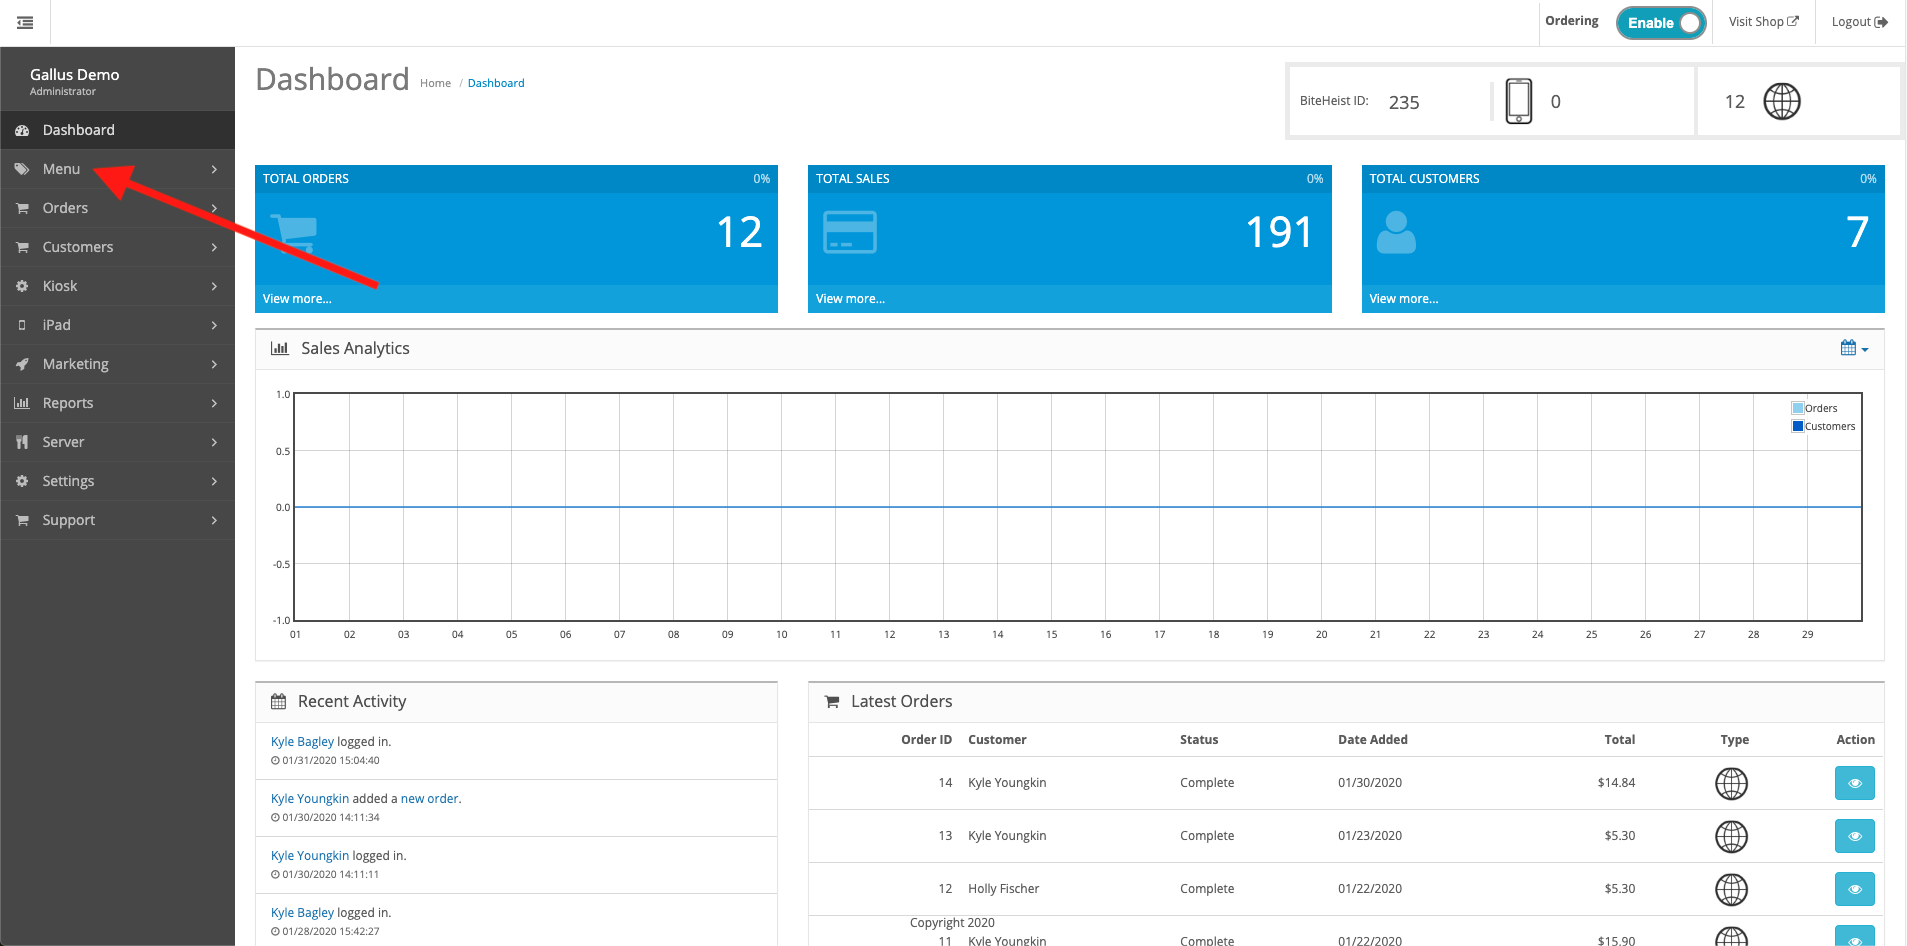This screenshot has height=946, width=1907.
Task: Open the Support section in sidebar
Action: [x=117, y=521]
